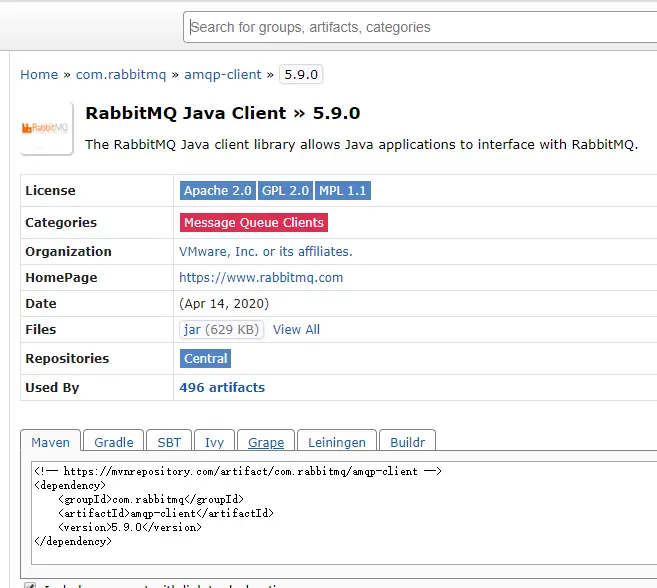Switch to the Leiningen tab
The width and height of the screenshot is (657, 588).
pos(337,441)
